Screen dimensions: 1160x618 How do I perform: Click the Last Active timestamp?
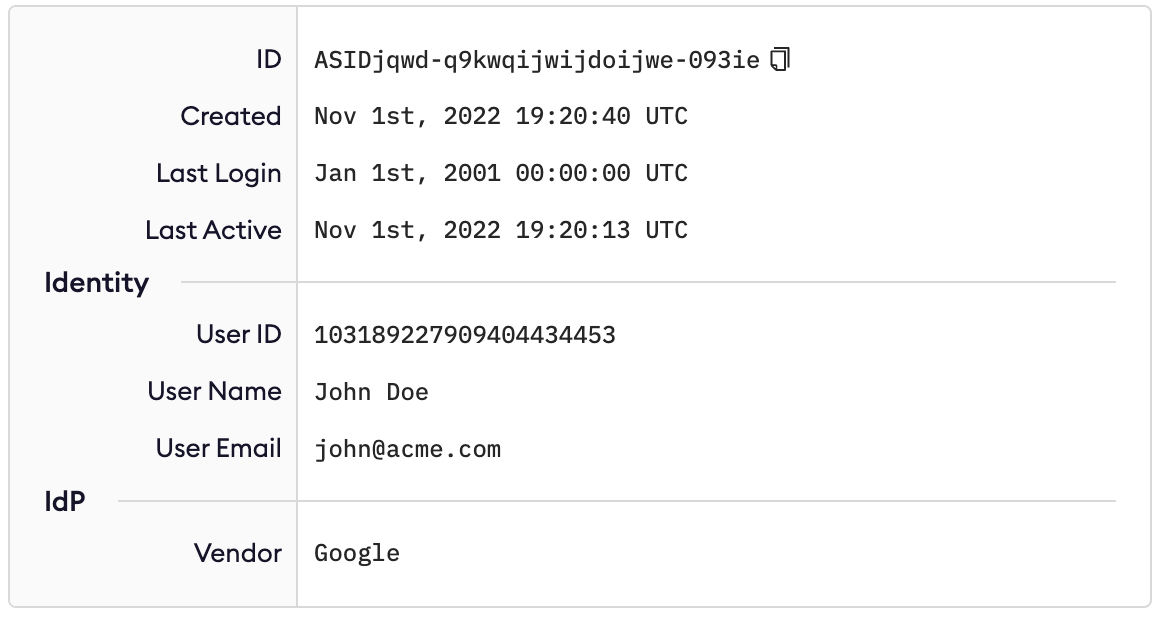(x=501, y=231)
